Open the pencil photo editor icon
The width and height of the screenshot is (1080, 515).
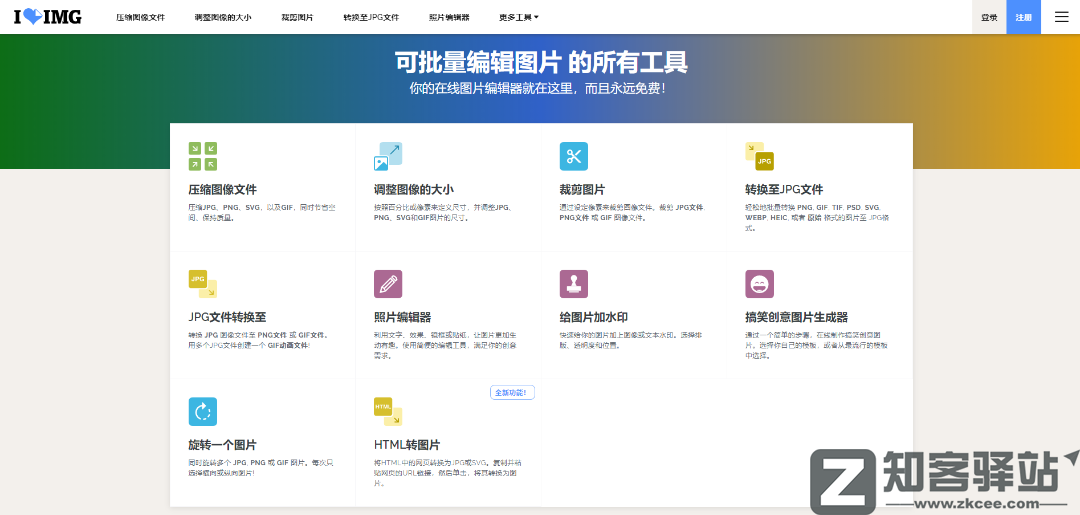pyautogui.click(x=388, y=284)
